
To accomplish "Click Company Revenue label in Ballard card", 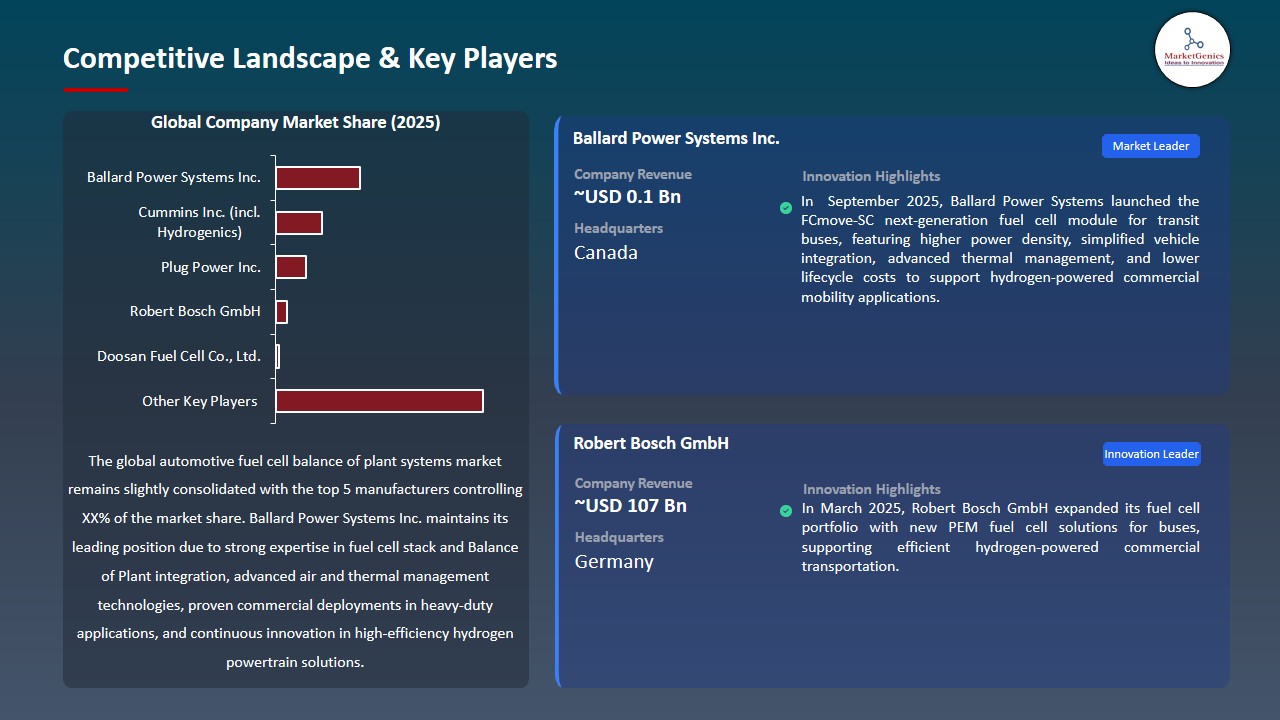I will [633, 174].
